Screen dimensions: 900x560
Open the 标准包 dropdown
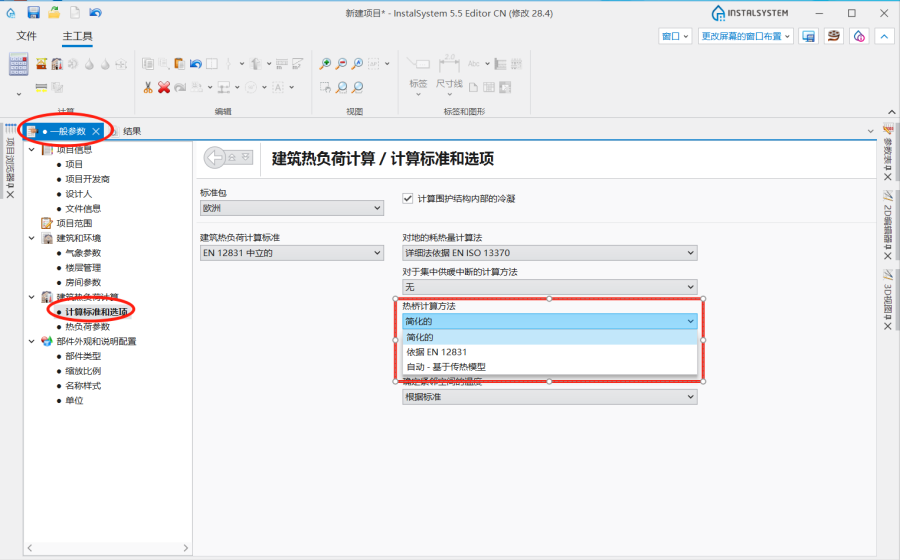(292, 208)
